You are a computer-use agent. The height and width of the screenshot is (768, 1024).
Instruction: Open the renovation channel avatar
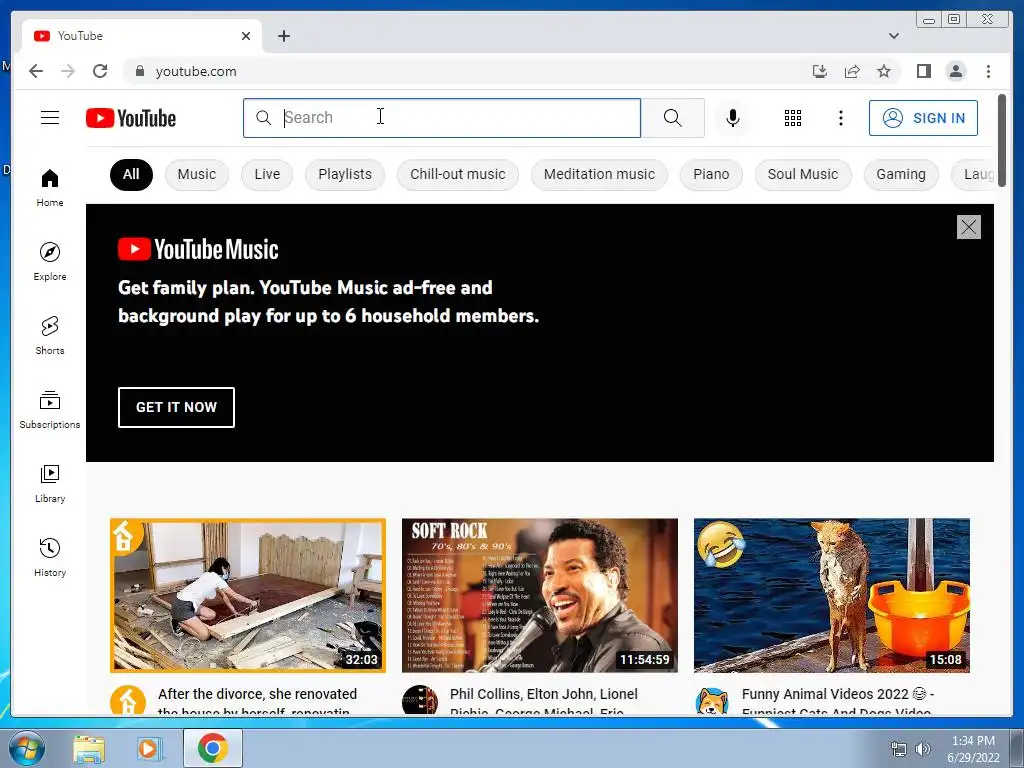click(127, 700)
